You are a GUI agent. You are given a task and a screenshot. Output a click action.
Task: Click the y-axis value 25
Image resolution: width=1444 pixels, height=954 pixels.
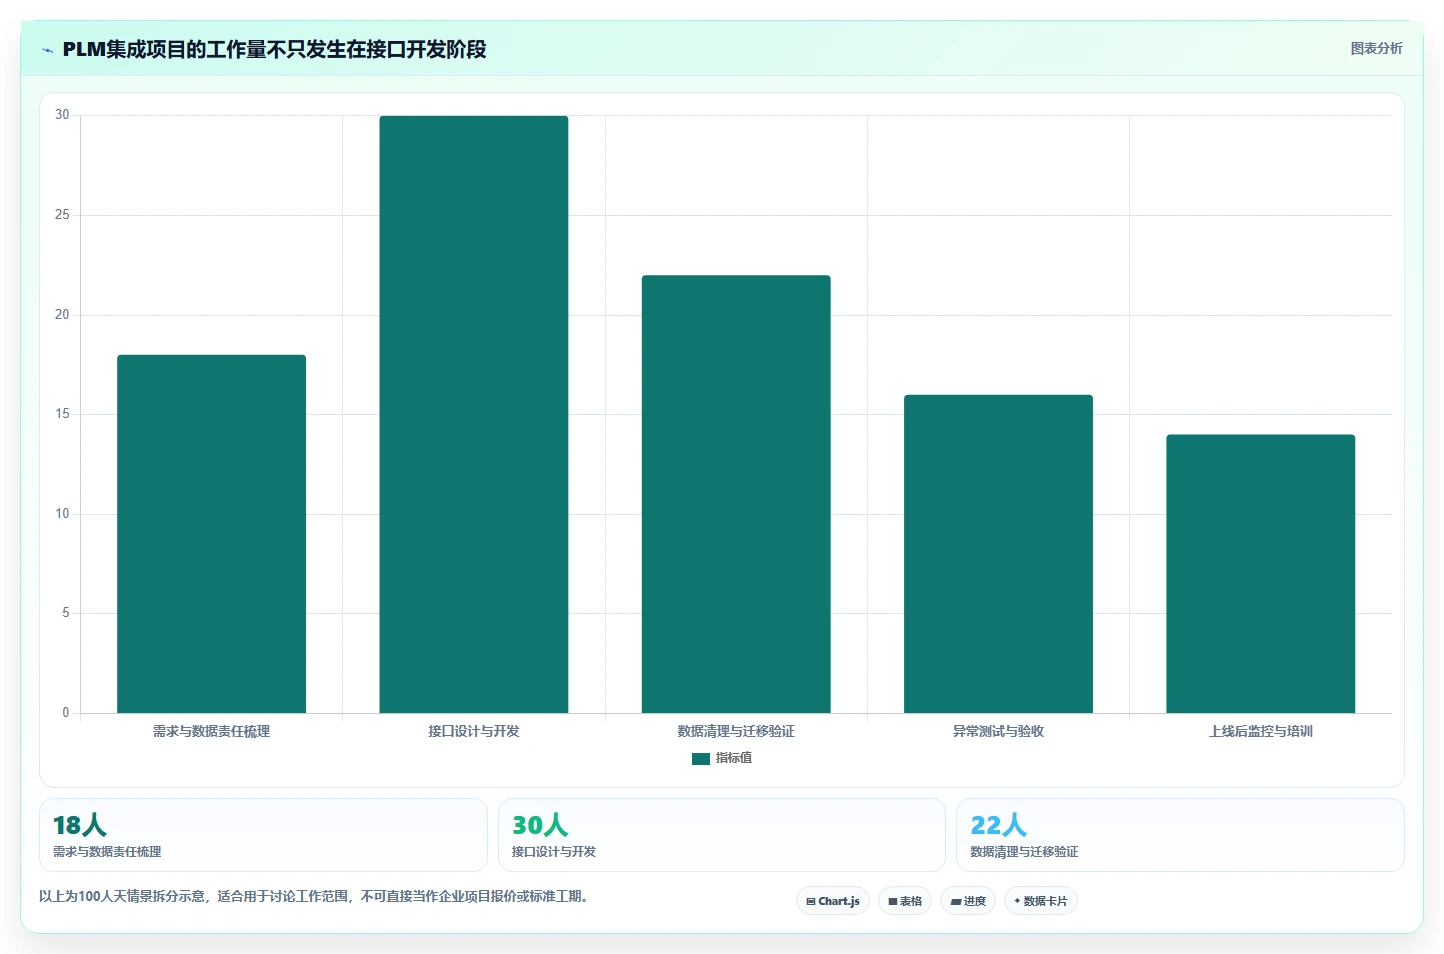click(62, 215)
